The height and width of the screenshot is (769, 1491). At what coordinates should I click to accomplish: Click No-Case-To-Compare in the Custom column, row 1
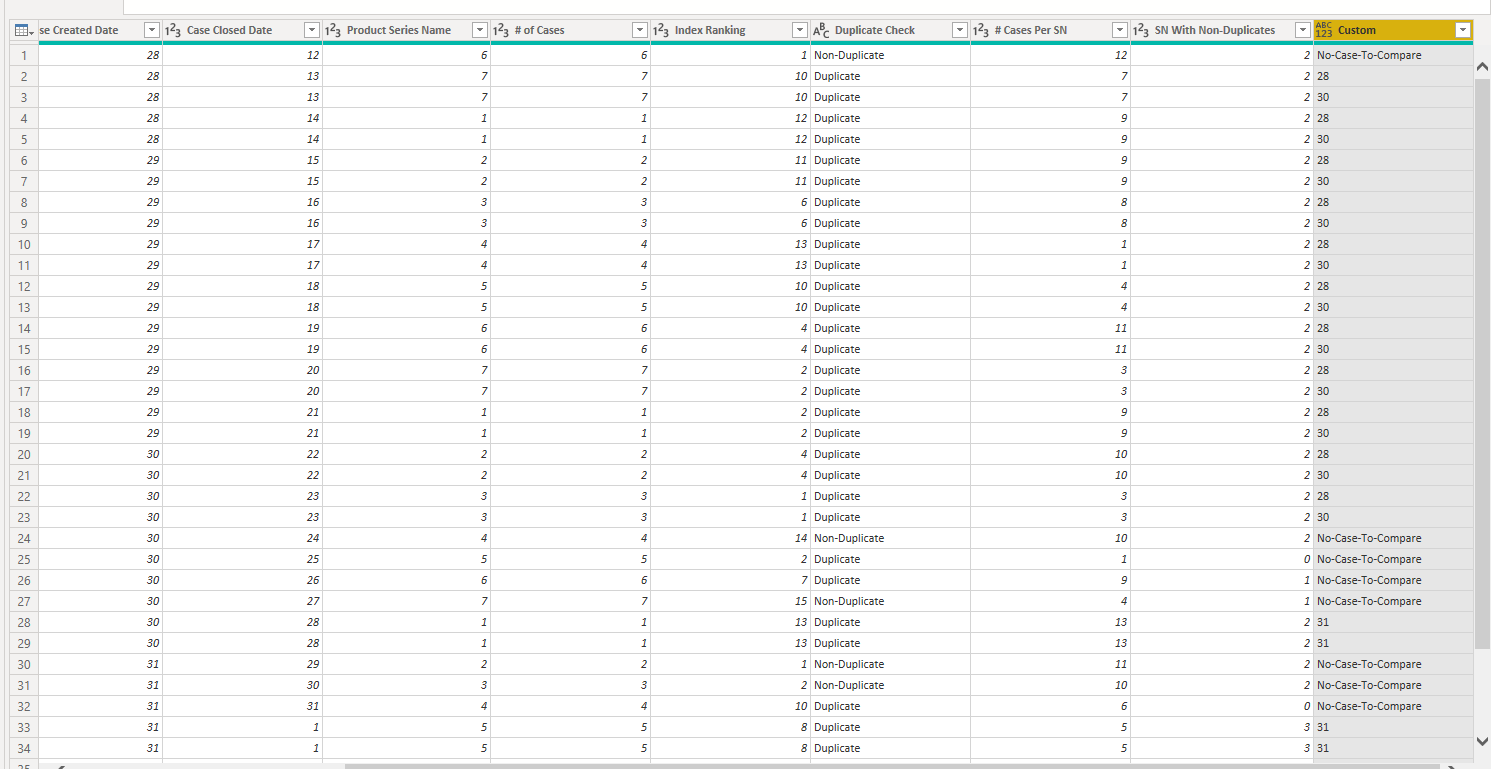click(1369, 55)
